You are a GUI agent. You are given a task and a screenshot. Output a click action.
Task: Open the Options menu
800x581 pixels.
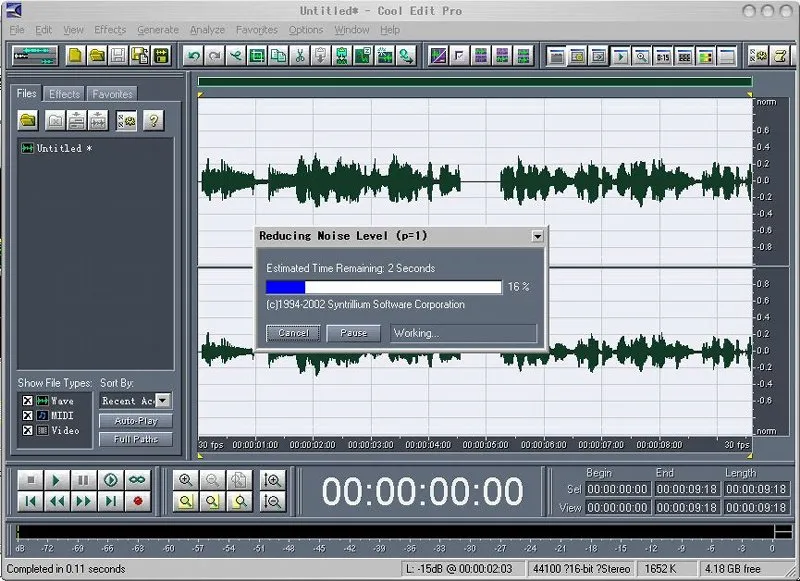(306, 30)
